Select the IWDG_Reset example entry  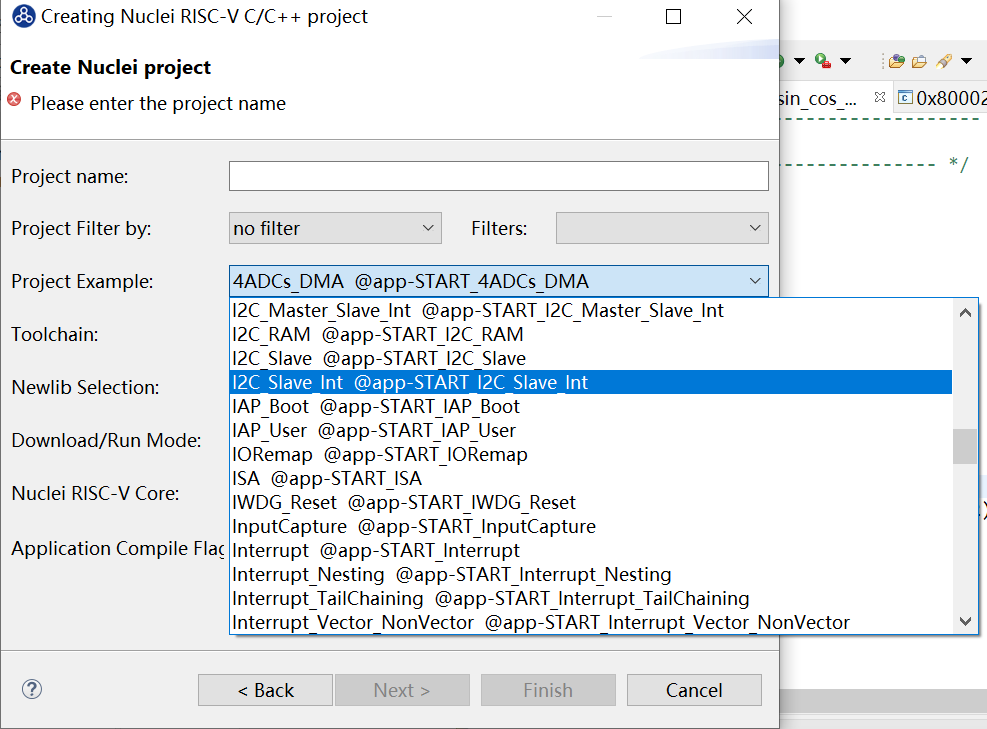(x=404, y=502)
